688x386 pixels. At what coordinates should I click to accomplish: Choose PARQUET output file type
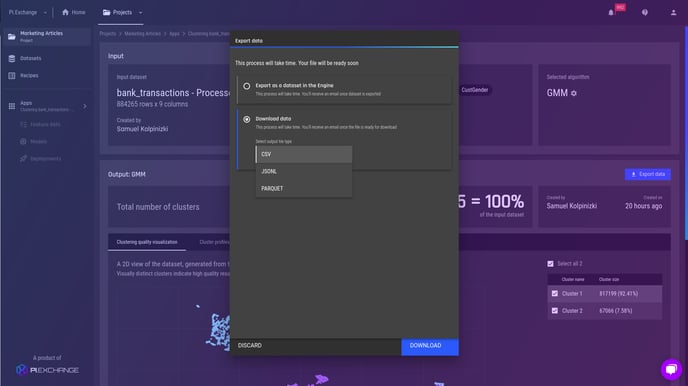pyautogui.click(x=304, y=189)
